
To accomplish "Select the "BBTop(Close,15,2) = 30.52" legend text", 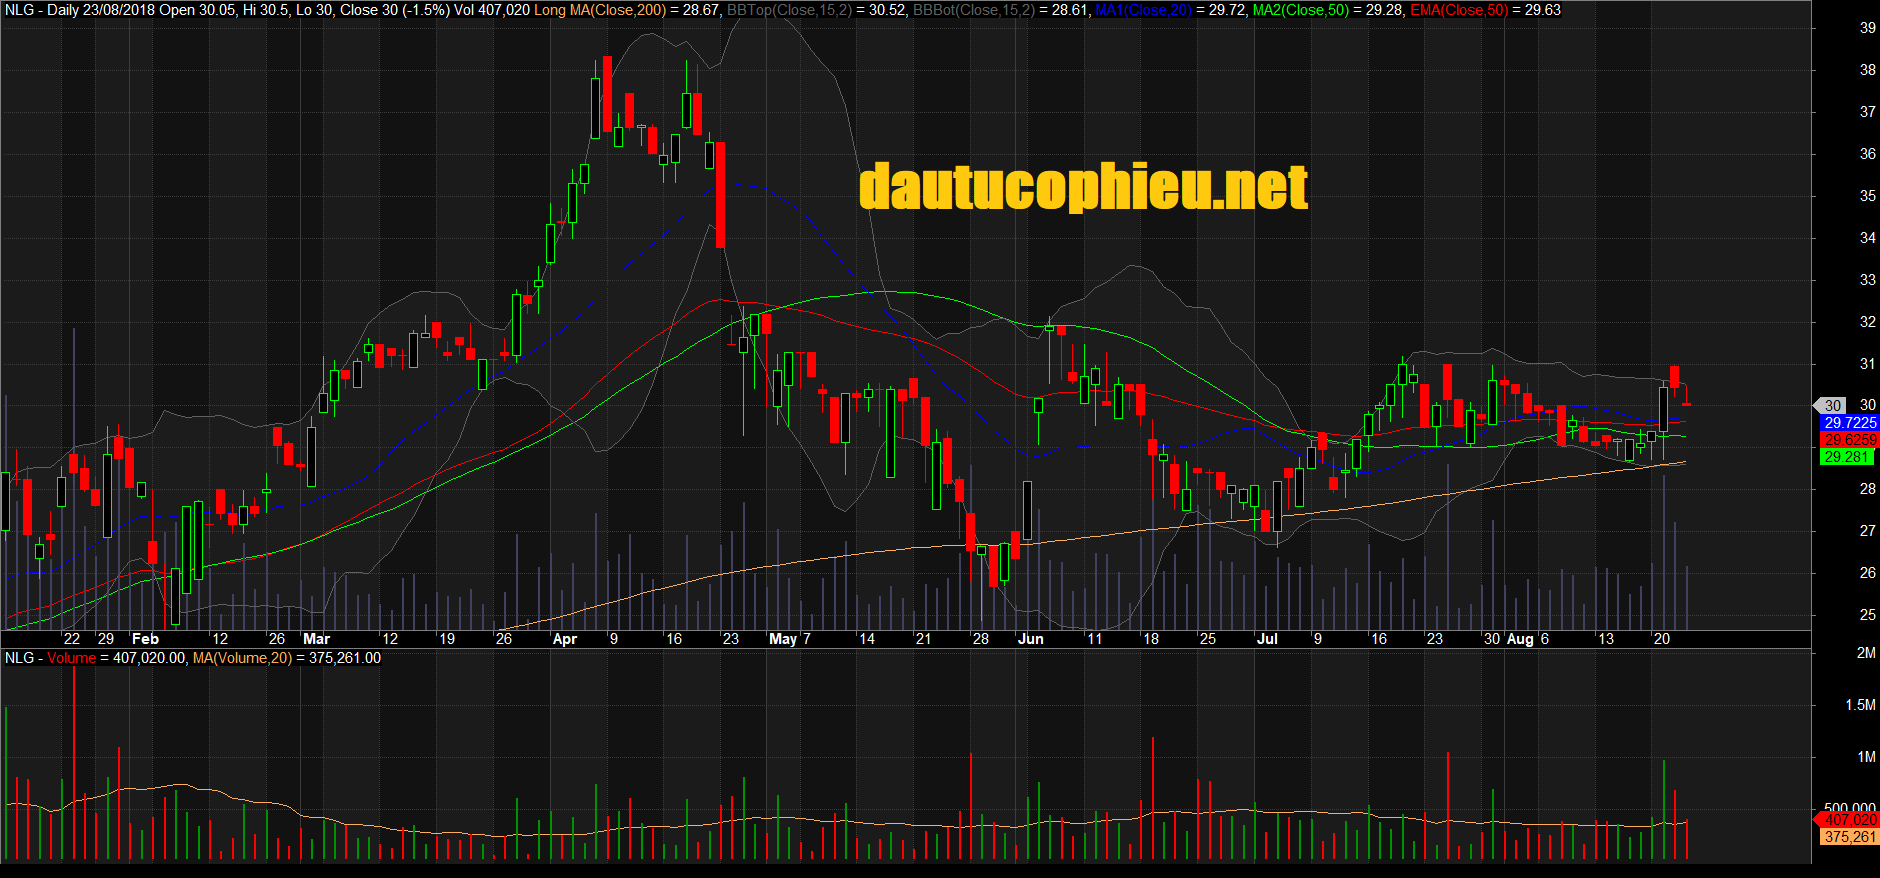I will (x=815, y=10).
